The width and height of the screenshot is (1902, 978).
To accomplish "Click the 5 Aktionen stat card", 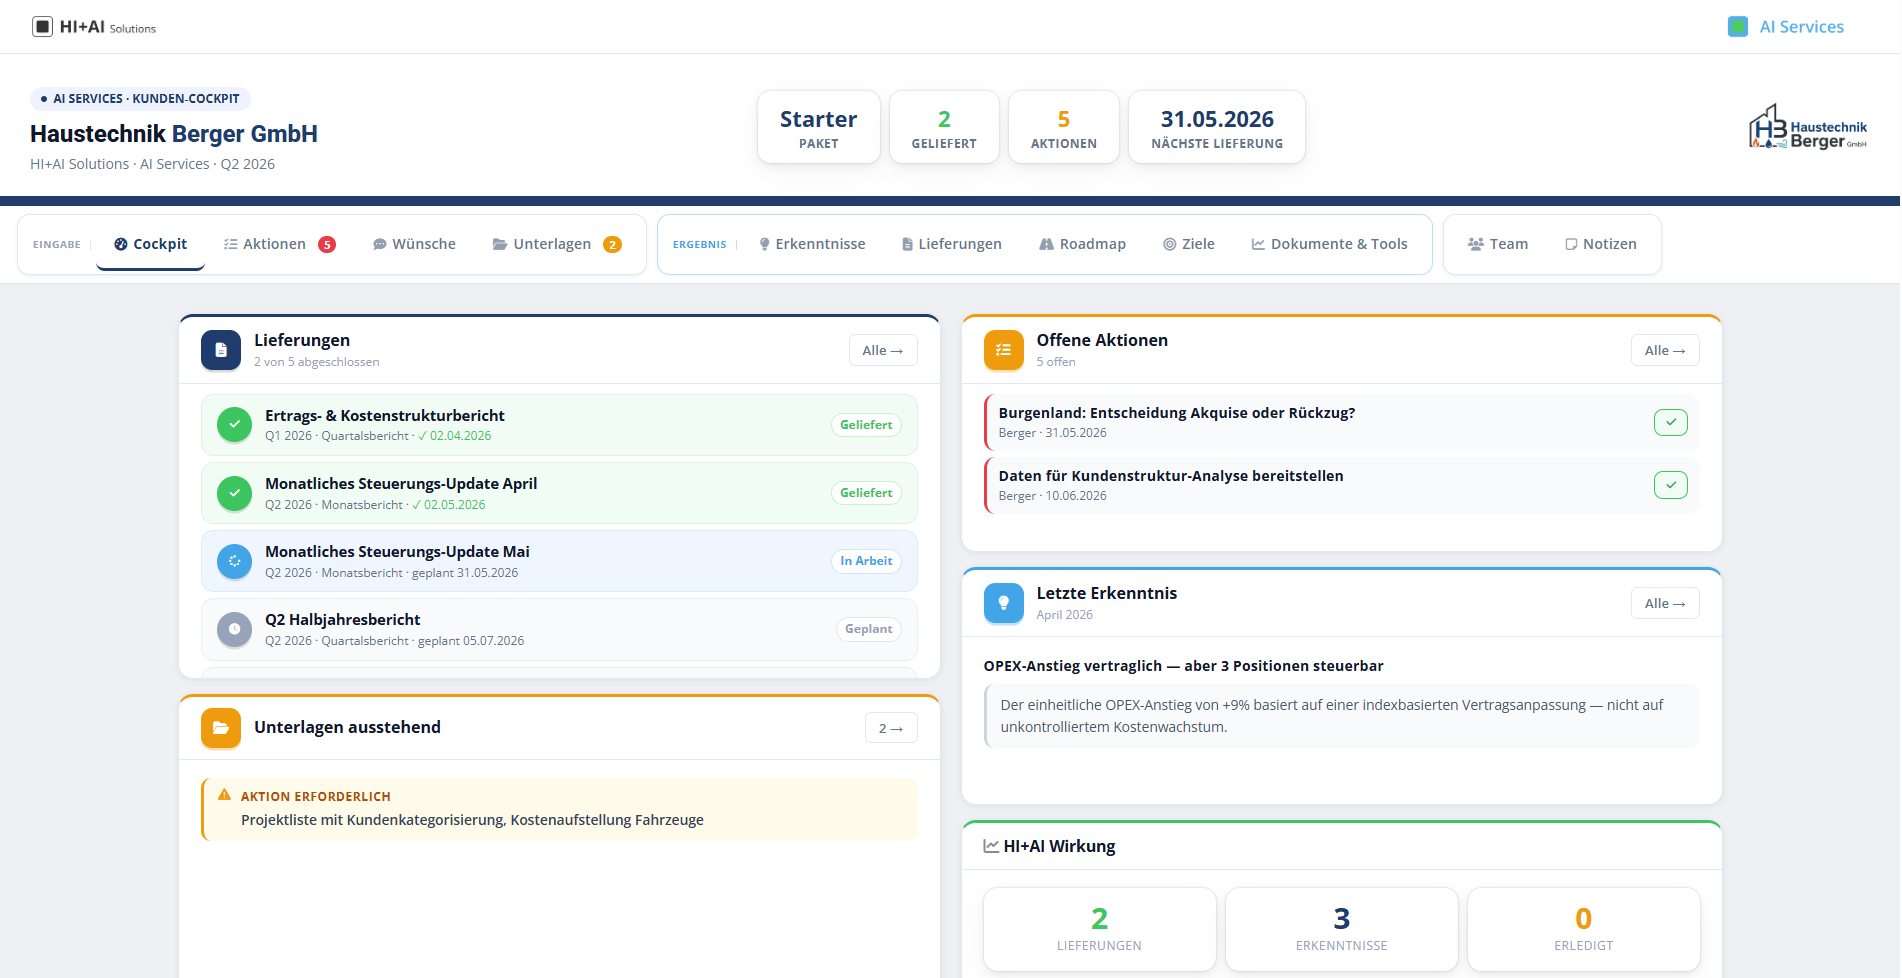I will [x=1064, y=127].
